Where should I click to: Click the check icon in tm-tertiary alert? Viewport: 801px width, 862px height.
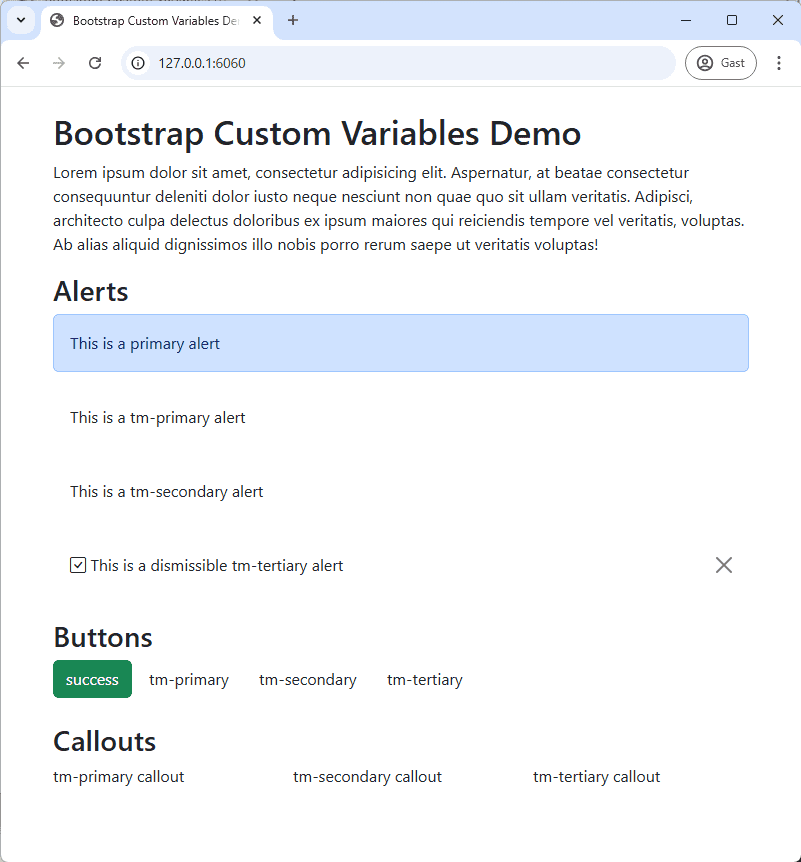78,565
